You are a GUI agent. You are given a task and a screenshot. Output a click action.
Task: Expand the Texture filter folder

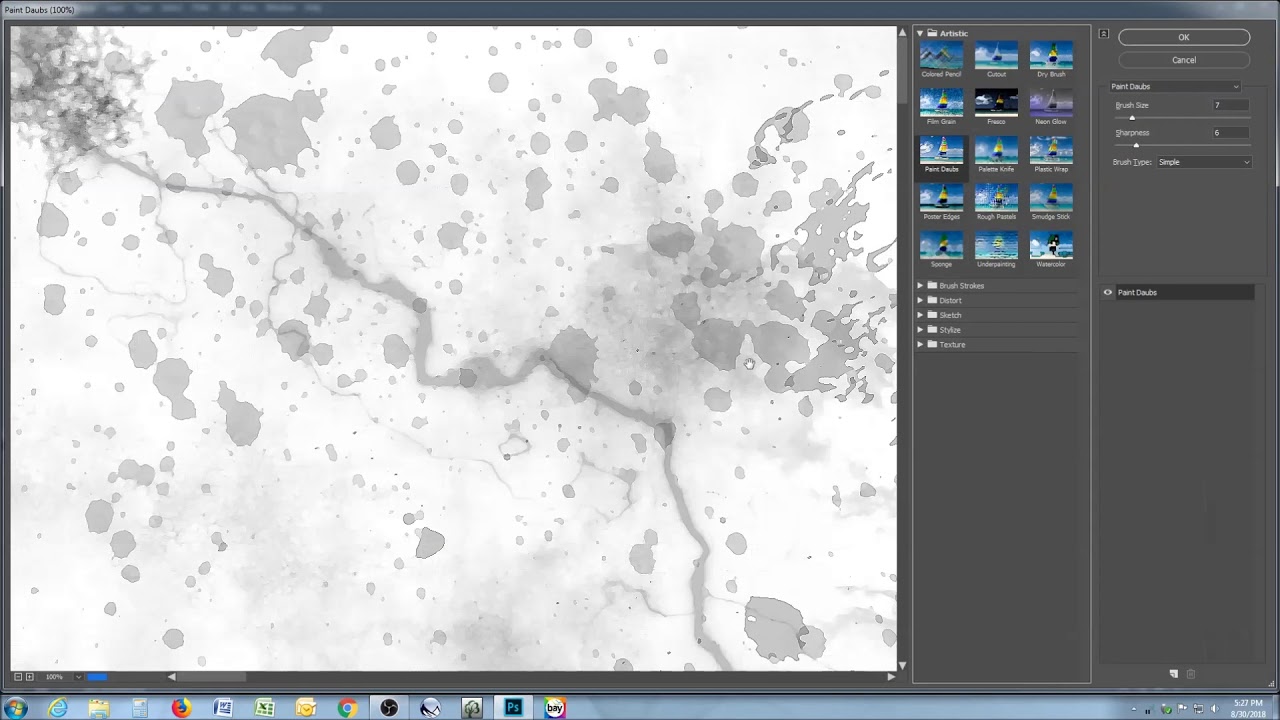click(920, 345)
